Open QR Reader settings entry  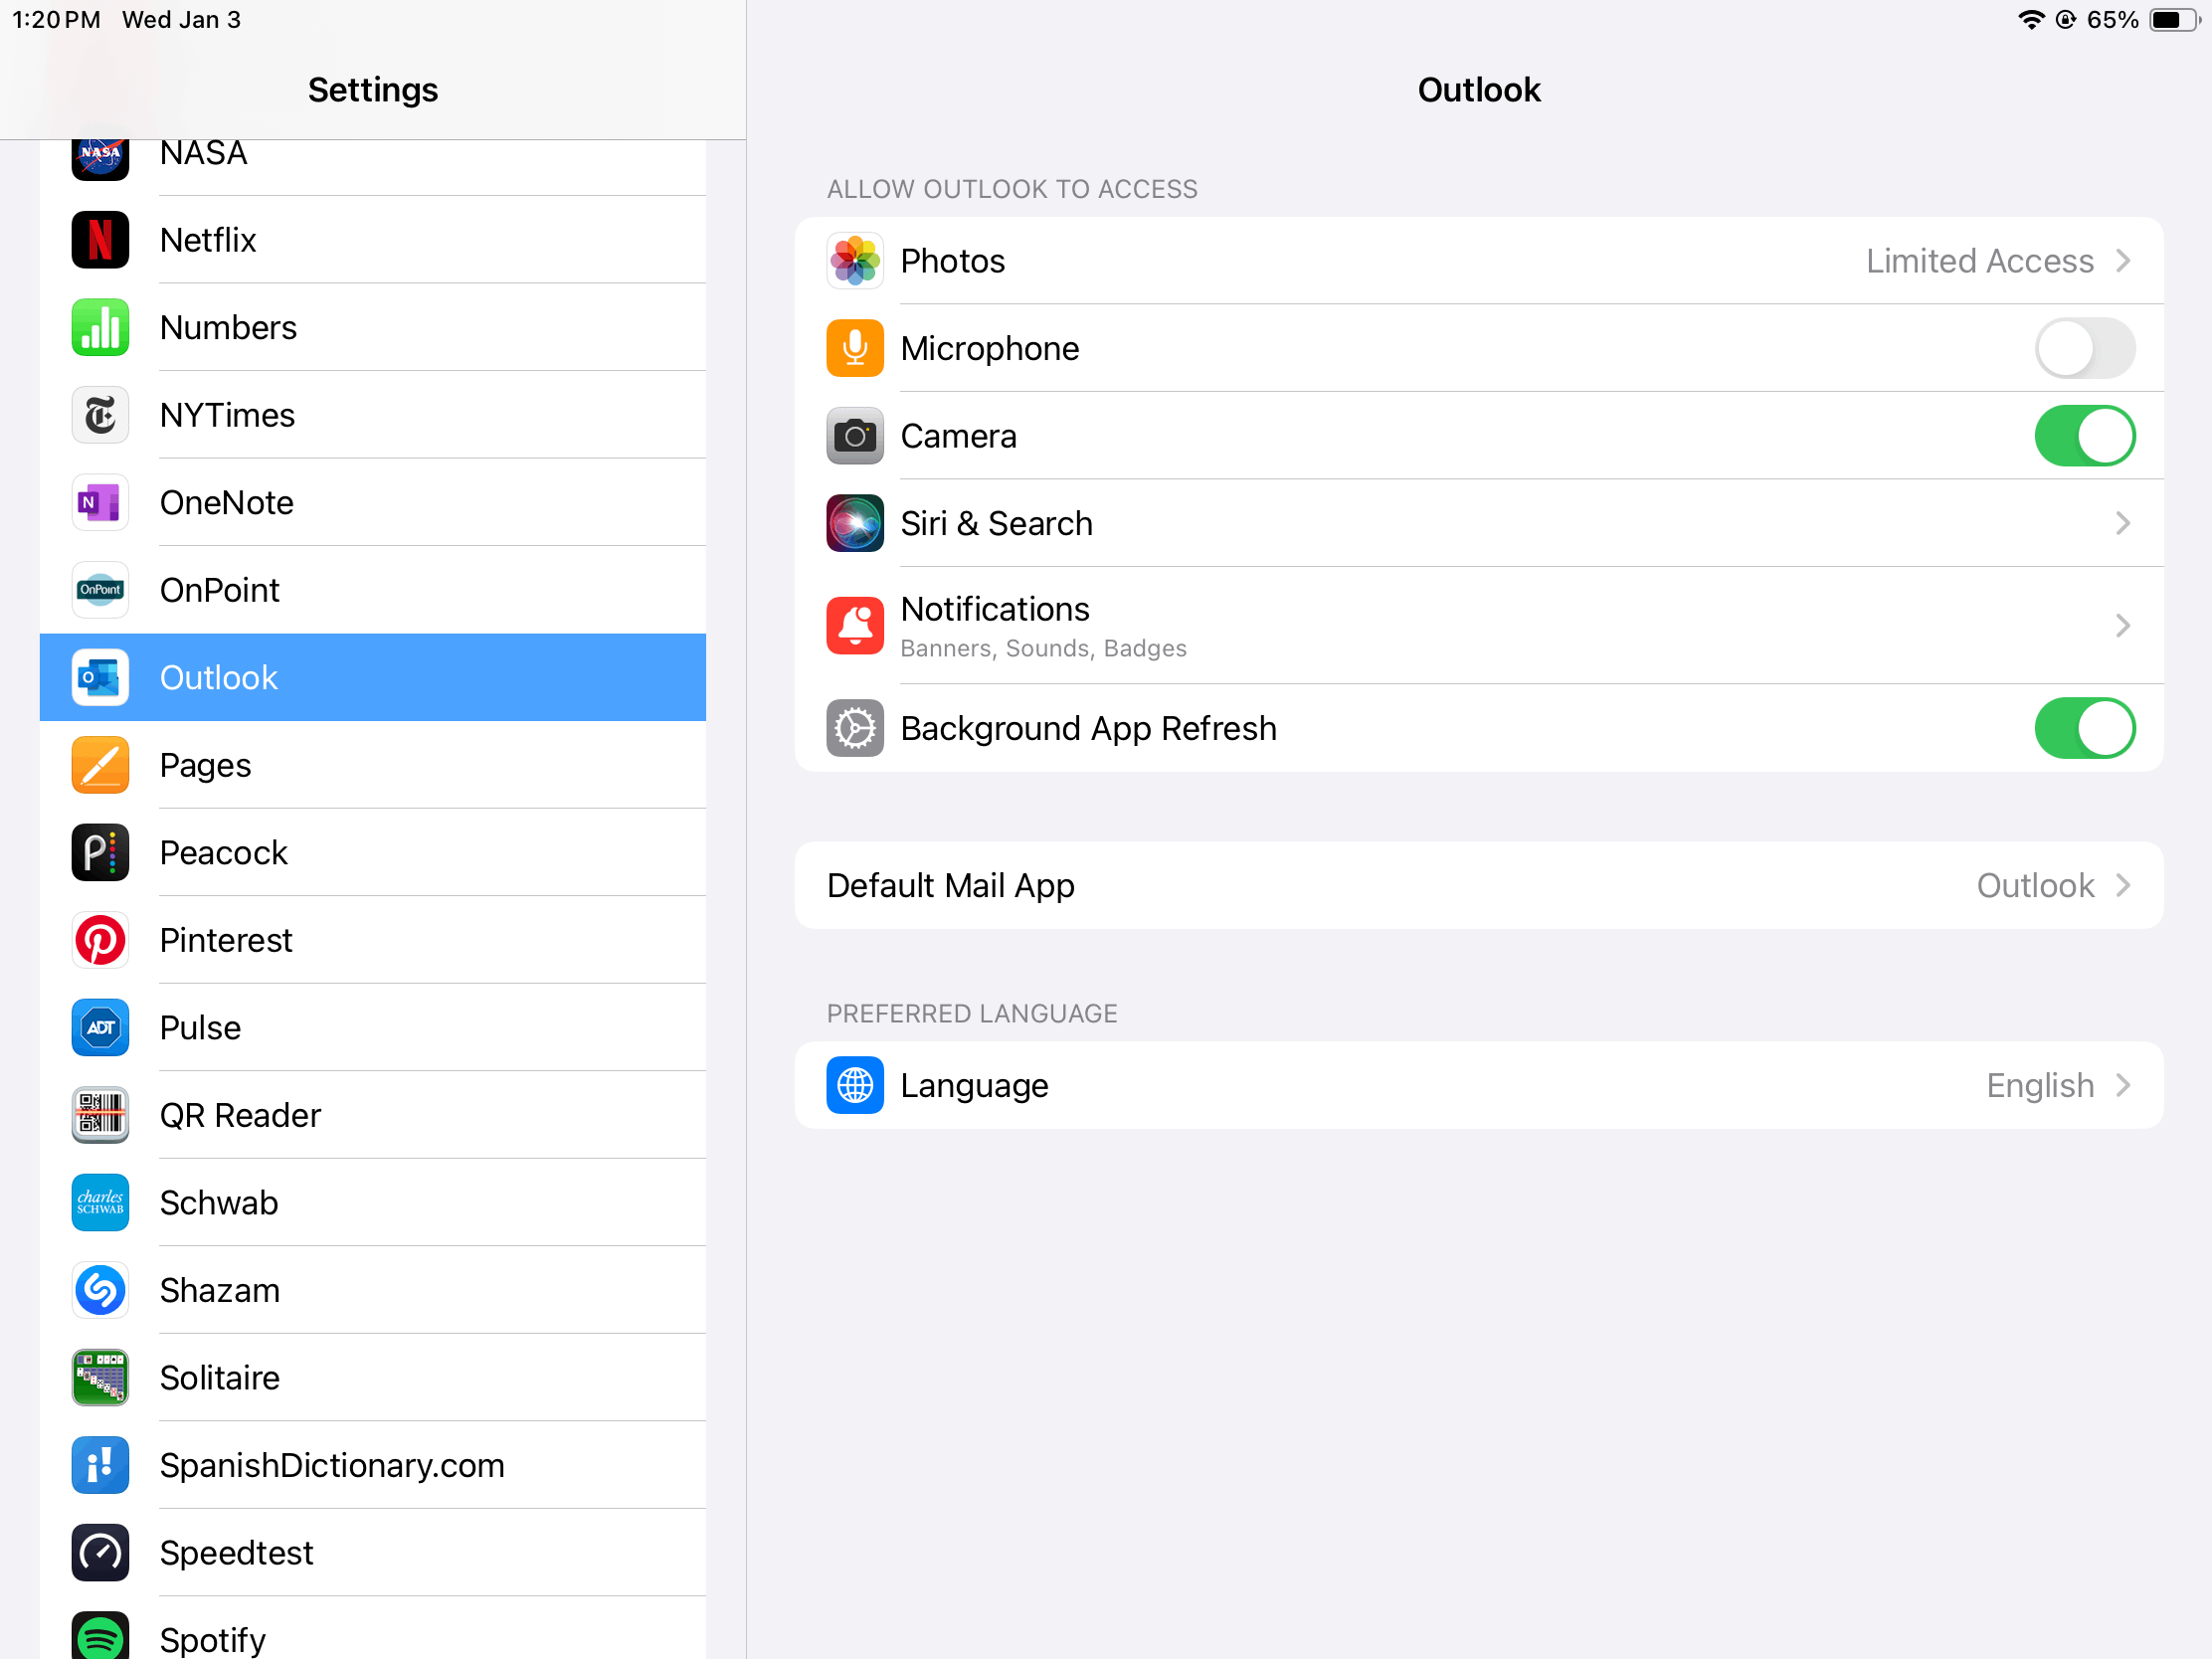click(373, 1115)
